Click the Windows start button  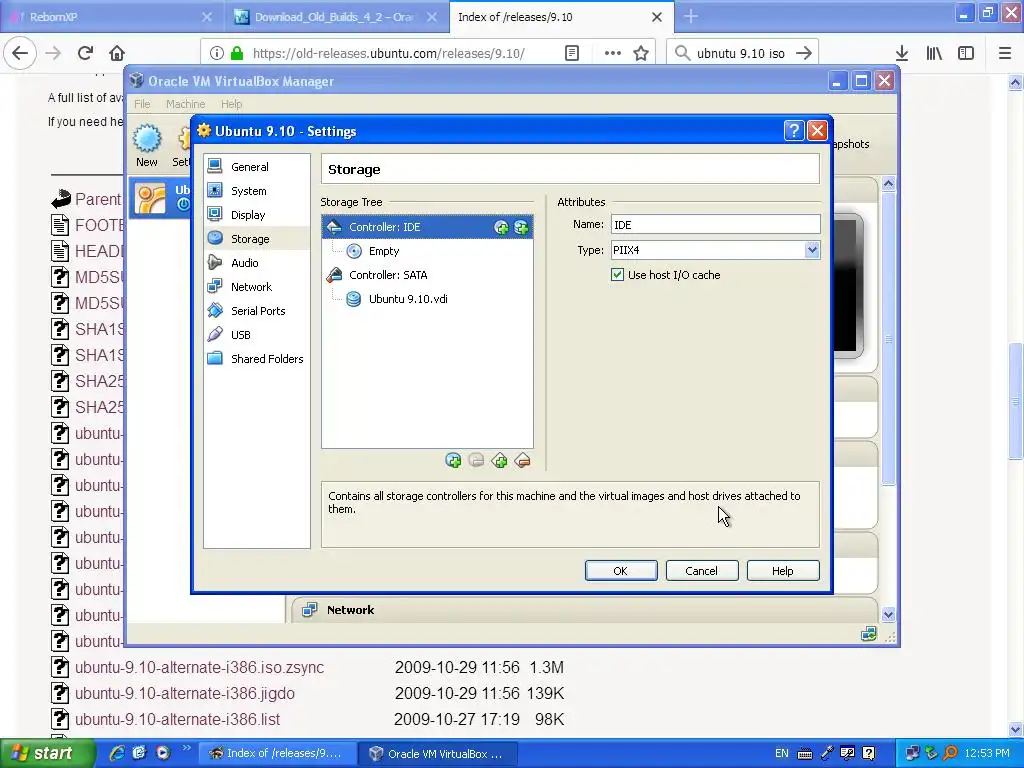coord(47,754)
